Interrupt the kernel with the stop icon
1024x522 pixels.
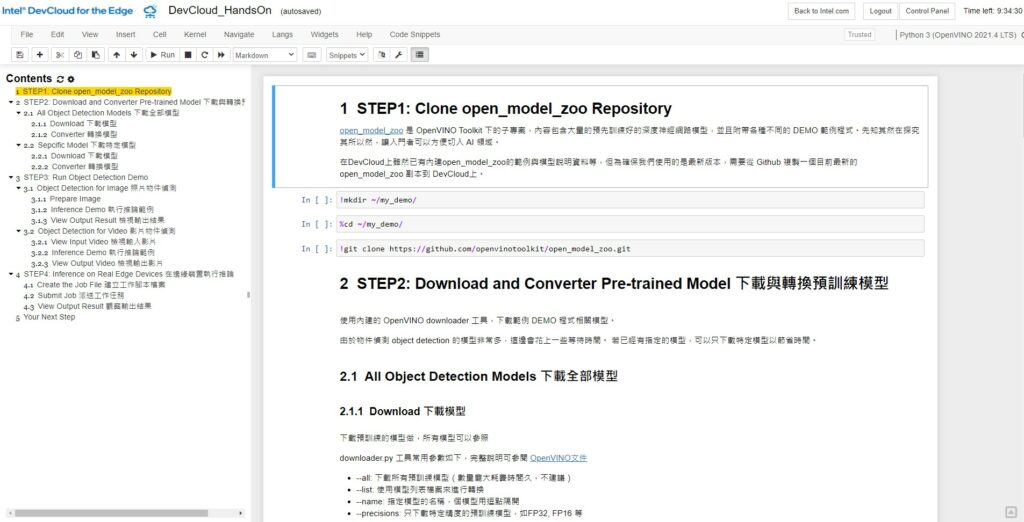(x=187, y=55)
